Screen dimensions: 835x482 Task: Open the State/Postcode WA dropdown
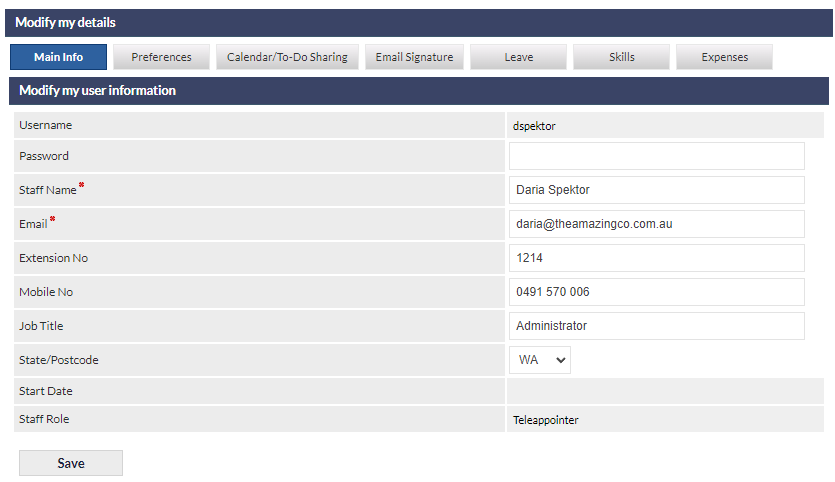coord(540,360)
